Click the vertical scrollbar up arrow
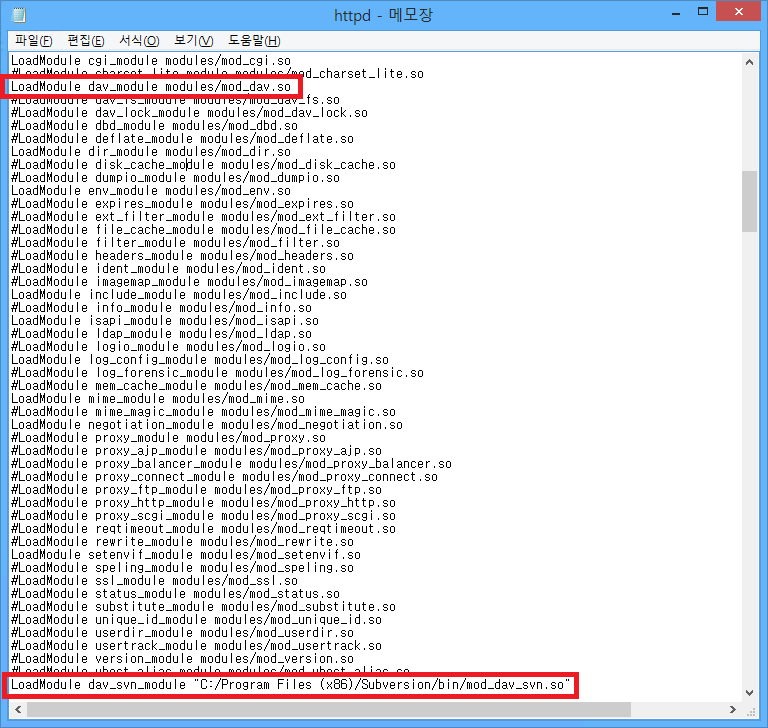This screenshot has width=768, height=728. [x=749, y=61]
